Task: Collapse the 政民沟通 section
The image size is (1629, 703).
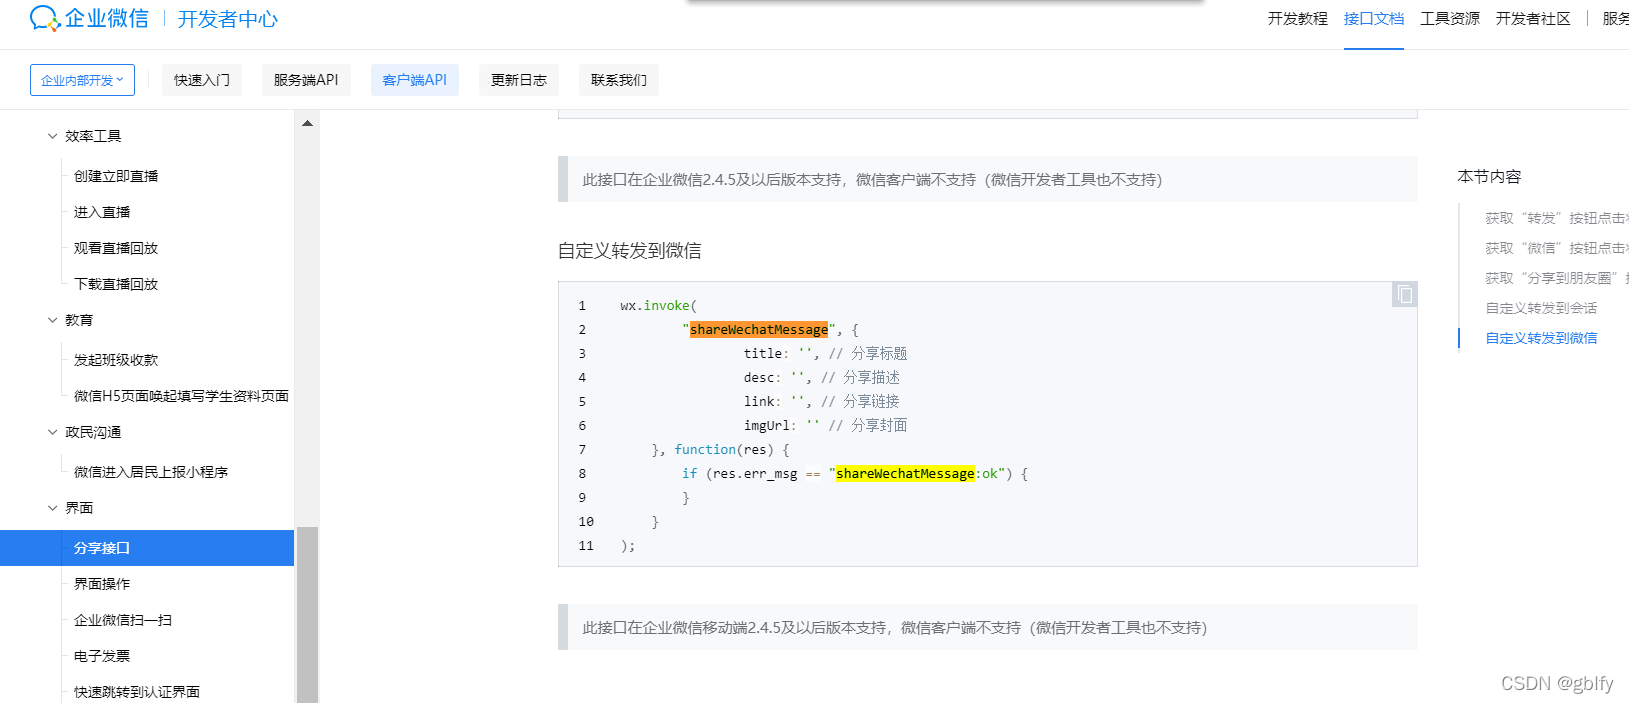Action: pos(53,432)
